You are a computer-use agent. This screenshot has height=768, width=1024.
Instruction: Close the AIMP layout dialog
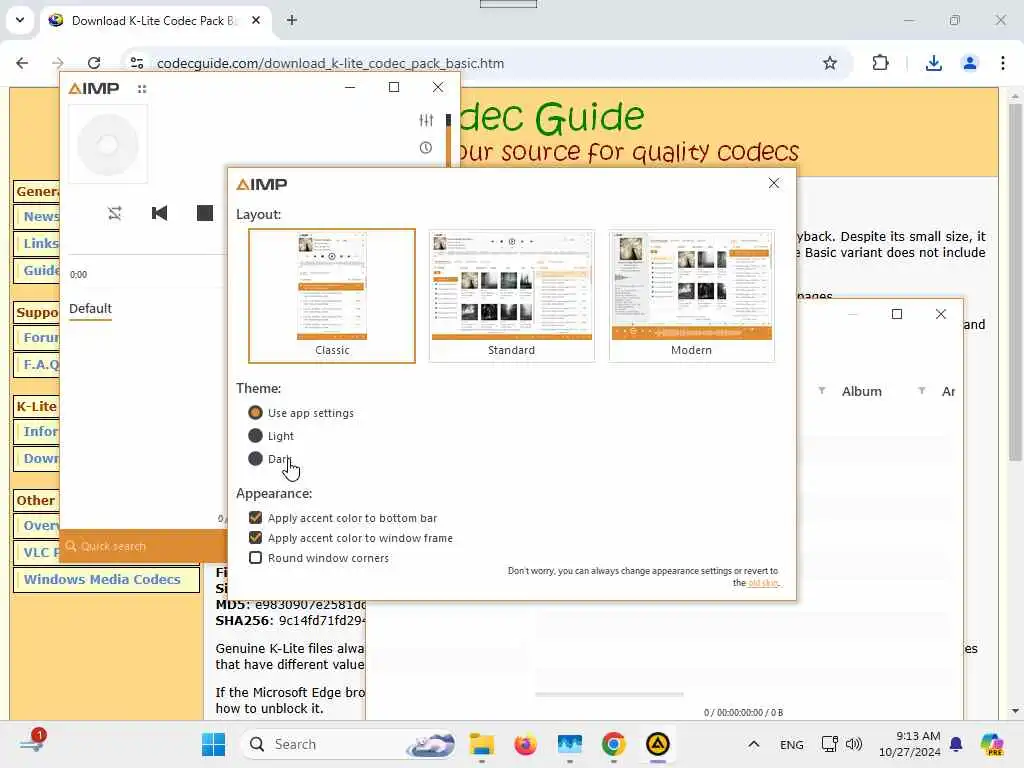tap(774, 184)
